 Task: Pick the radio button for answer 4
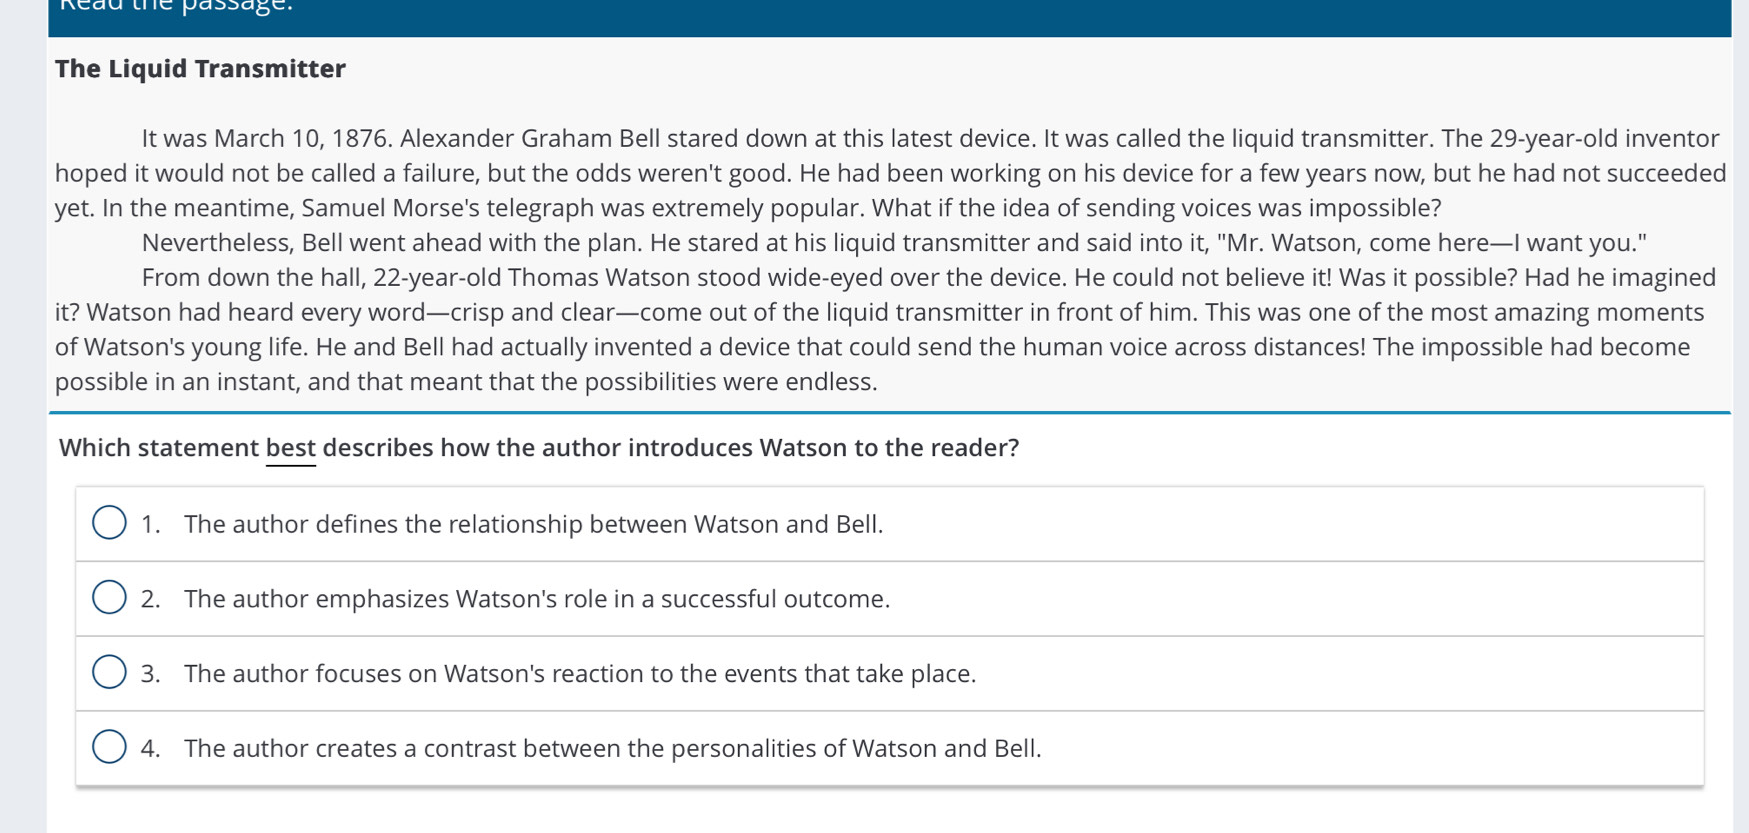click(x=109, y=747)
